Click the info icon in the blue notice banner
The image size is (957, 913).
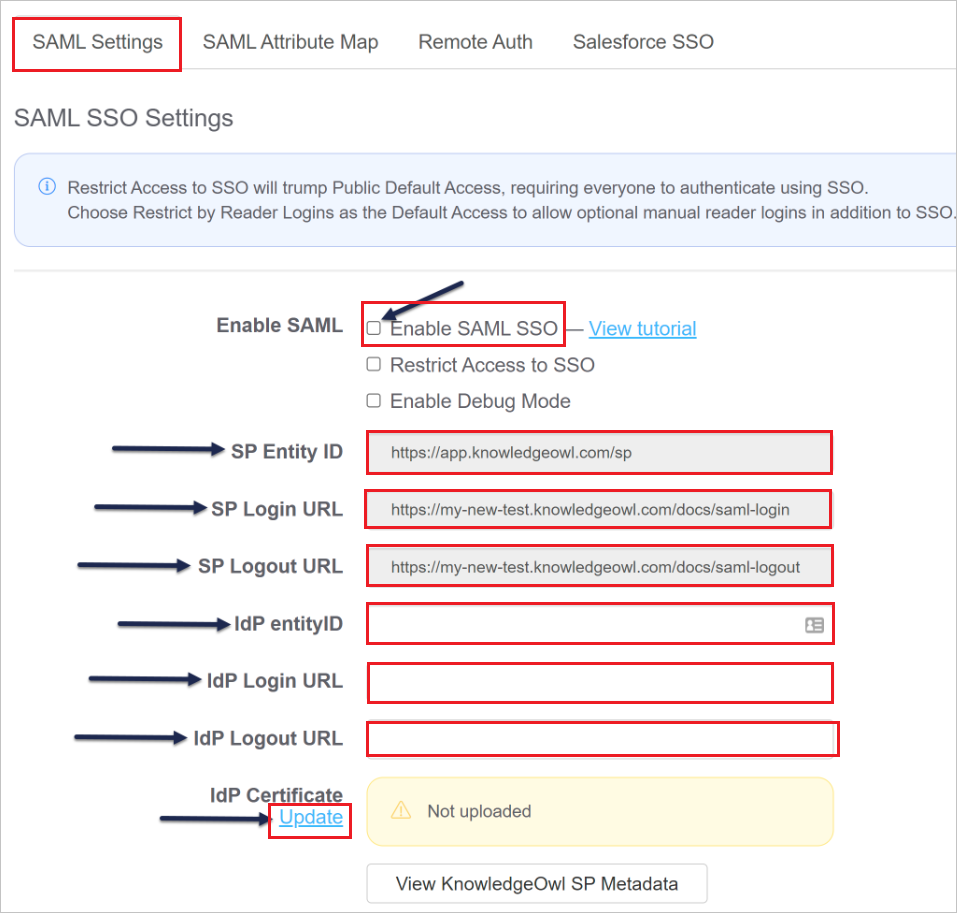tap(46, 187)
